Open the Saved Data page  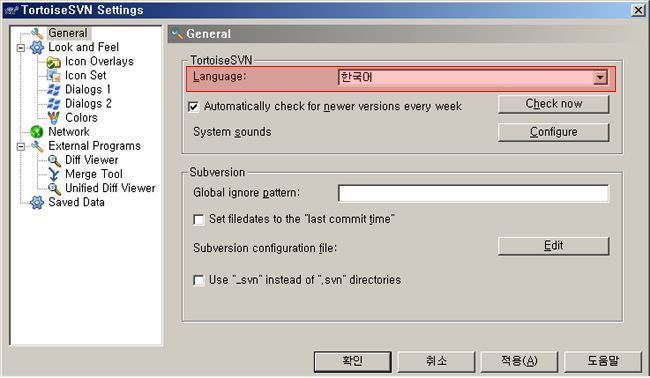[x=76, y=202]
